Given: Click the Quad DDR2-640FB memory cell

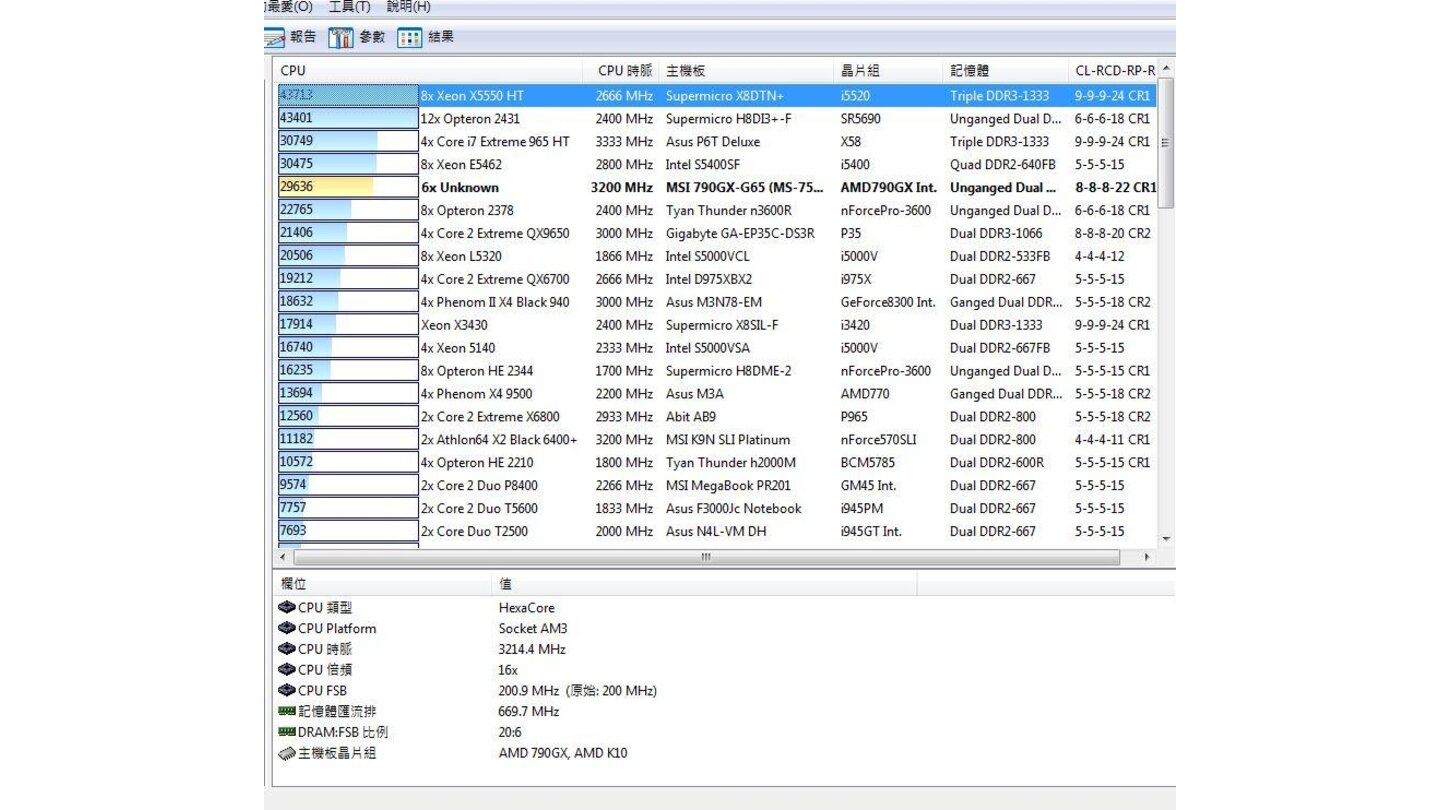Looking at the screenshot, I should coord(1003,165).
